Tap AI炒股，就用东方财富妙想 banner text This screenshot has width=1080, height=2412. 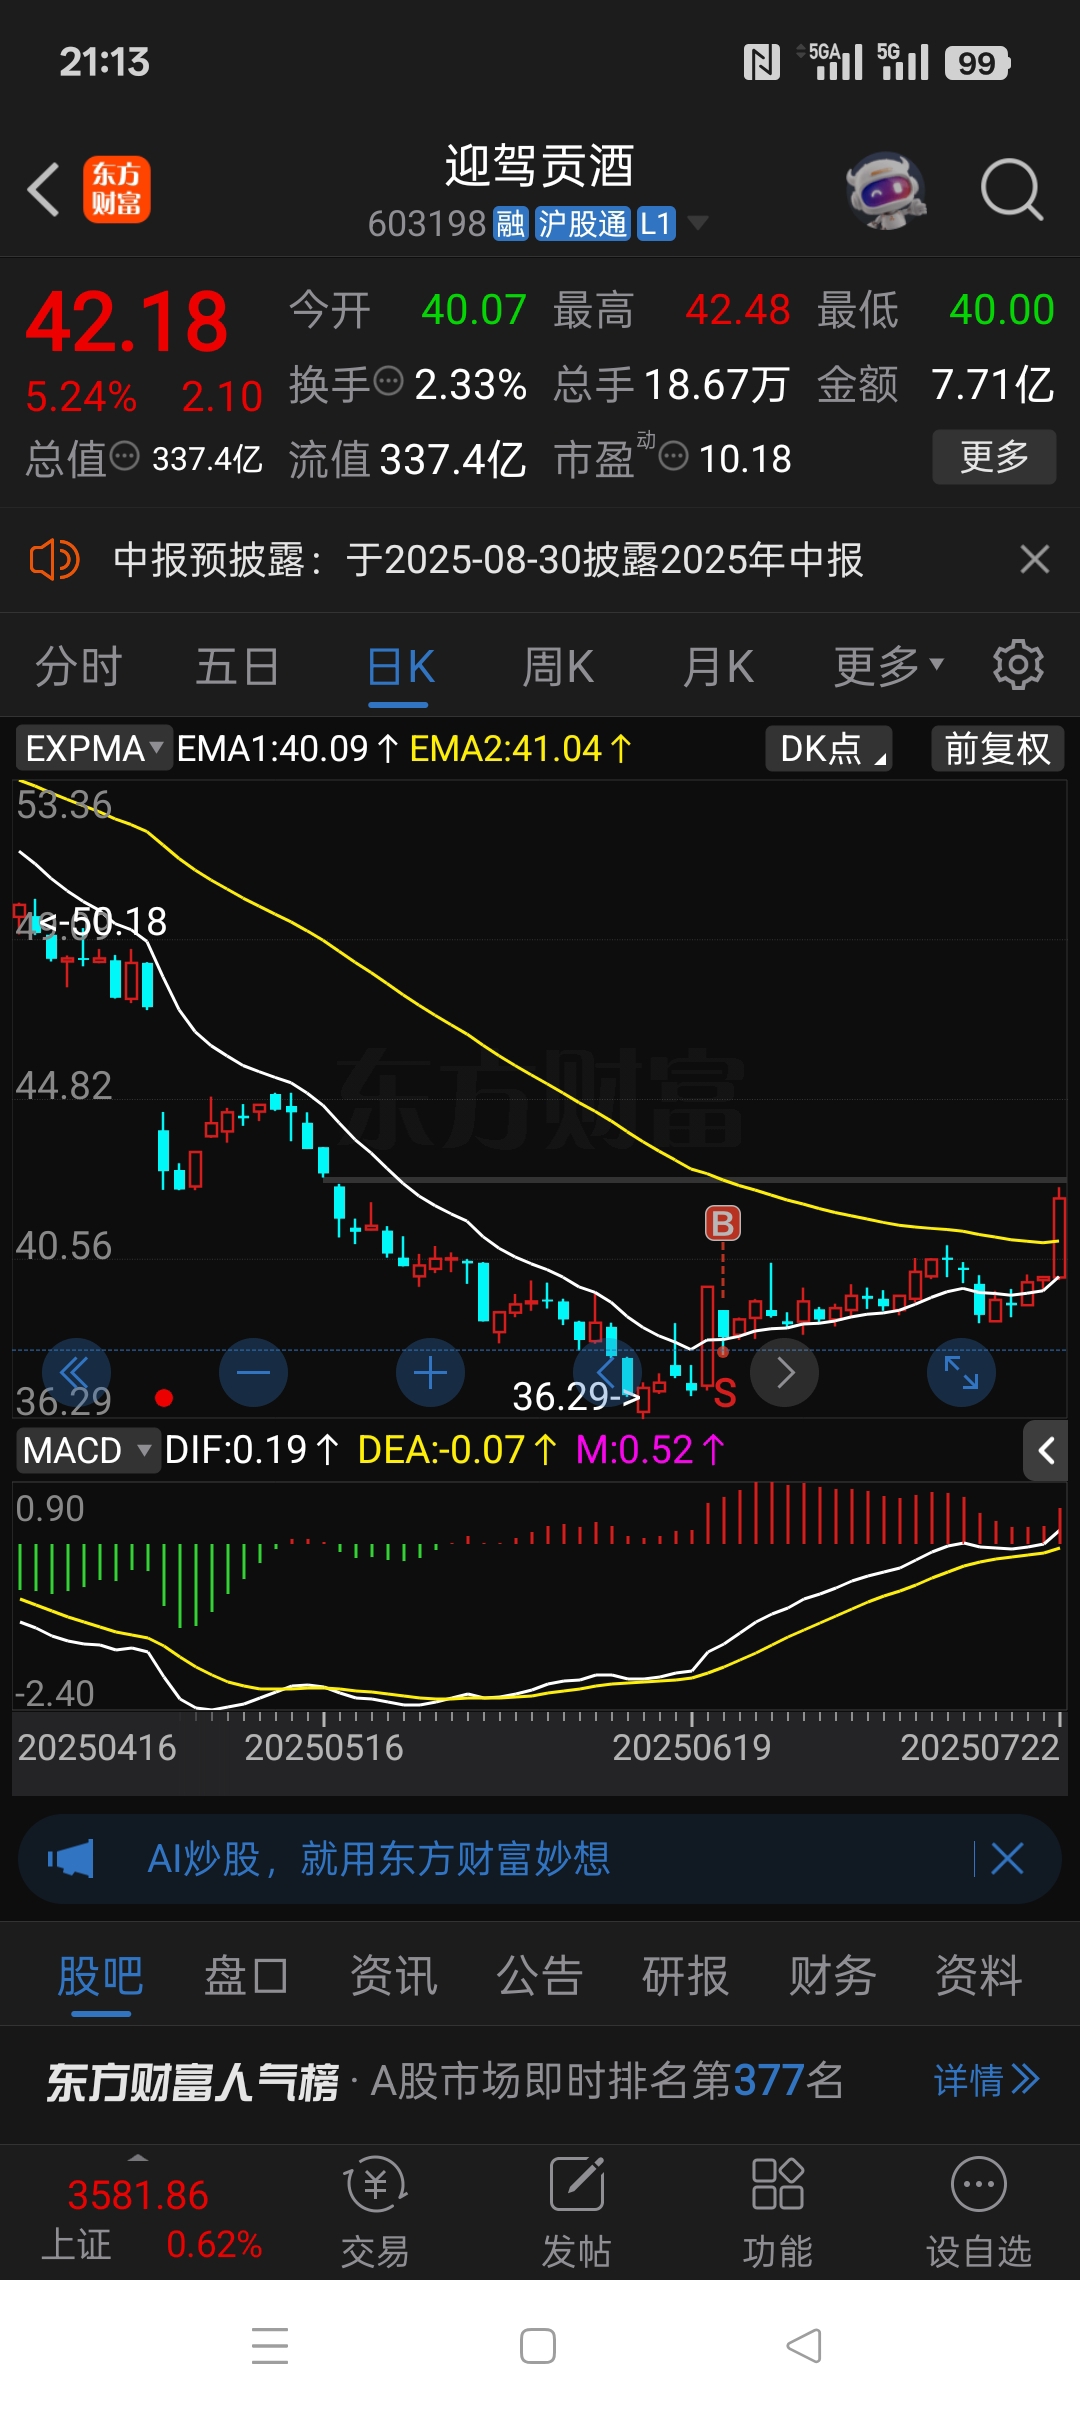coord(379,1859)
